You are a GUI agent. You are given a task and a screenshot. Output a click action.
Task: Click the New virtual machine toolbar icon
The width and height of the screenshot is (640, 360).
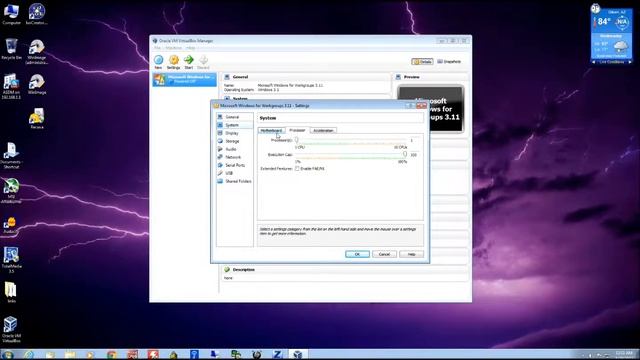coord(158,62)
